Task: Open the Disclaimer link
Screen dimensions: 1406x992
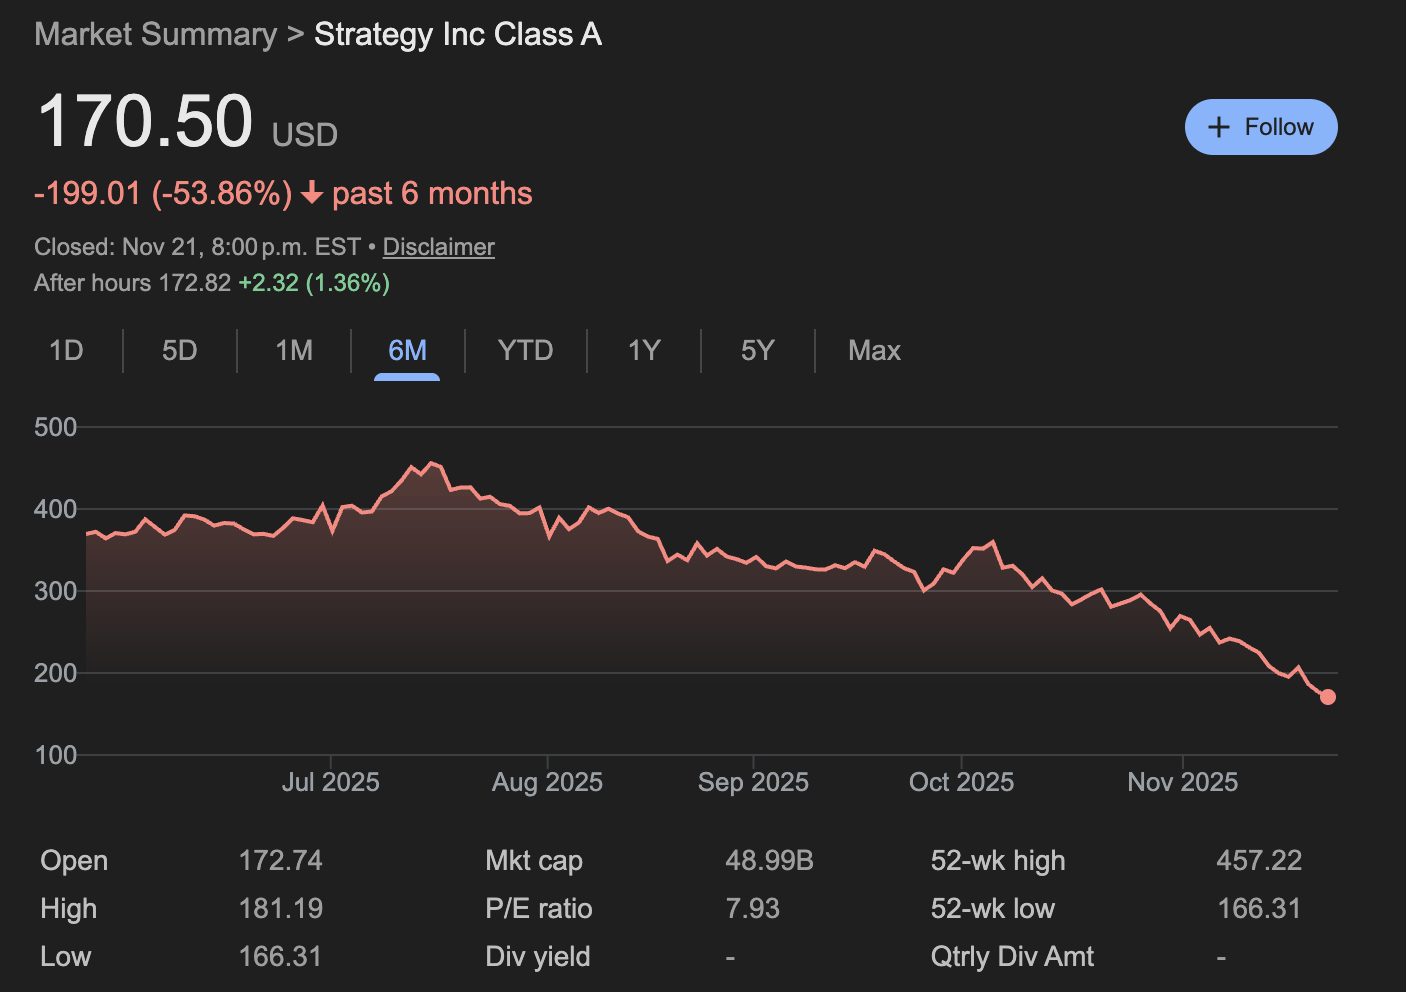Action: coord(439,247)
